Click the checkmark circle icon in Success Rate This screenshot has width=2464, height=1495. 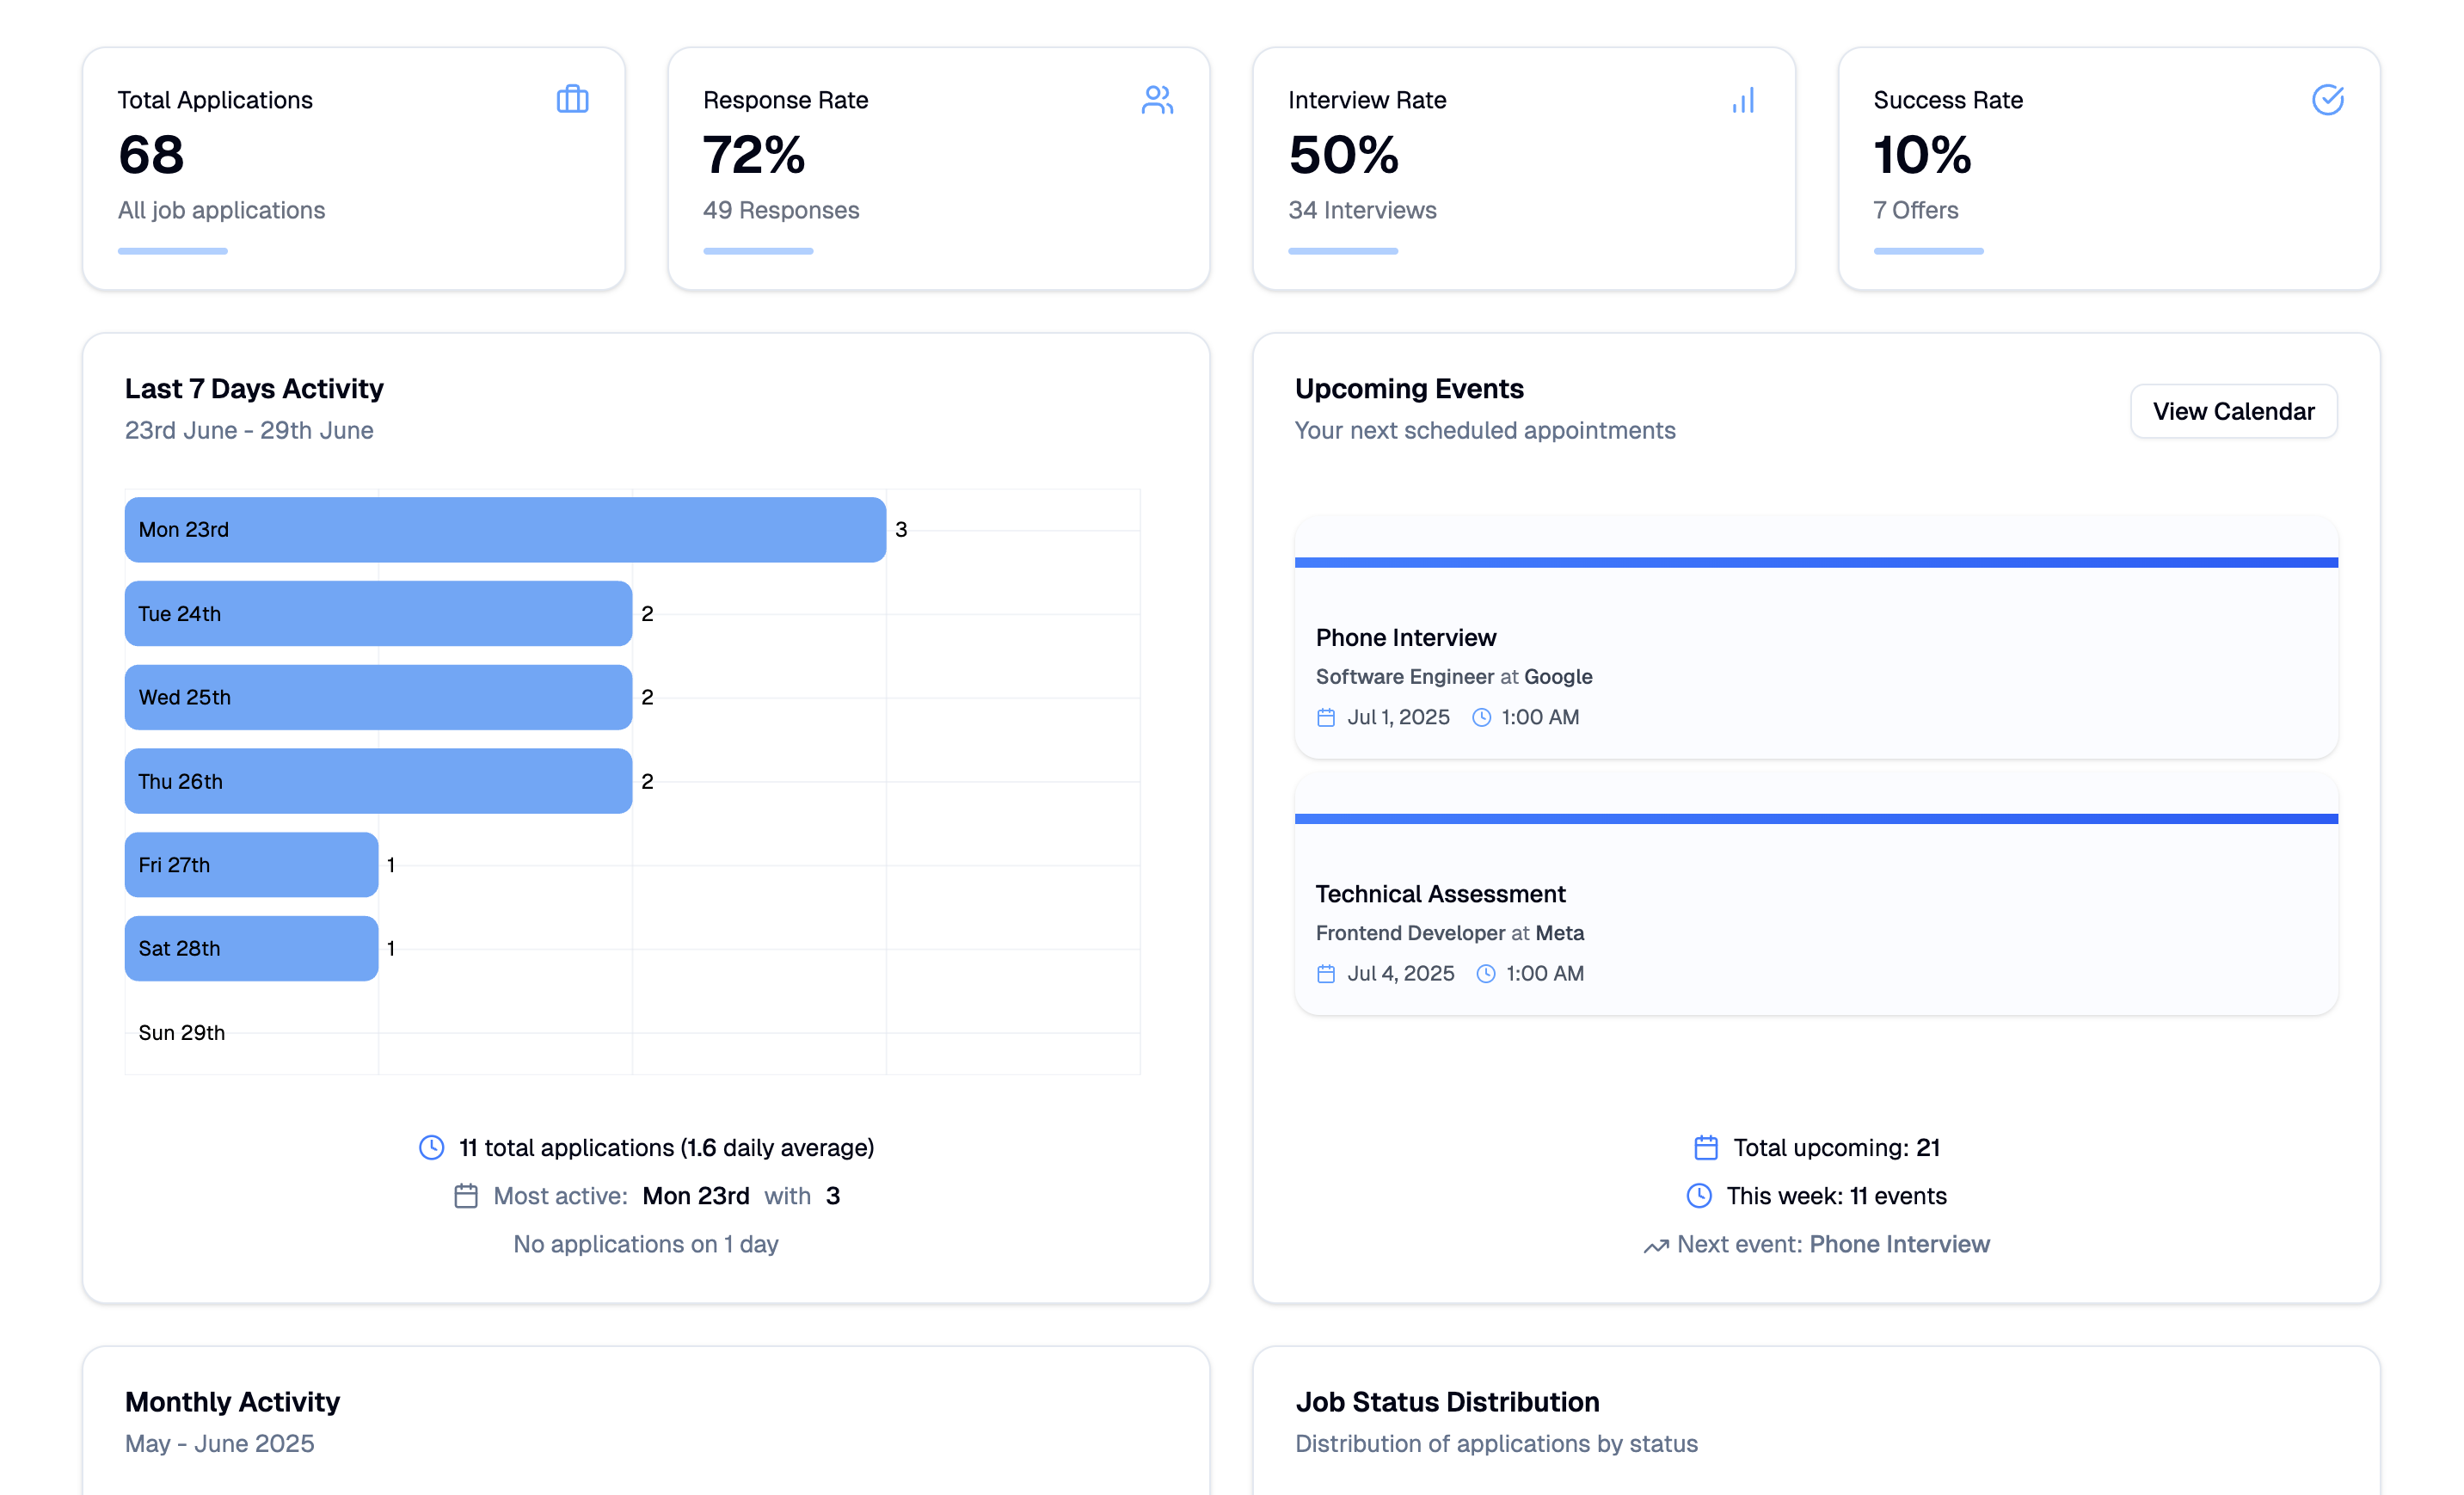pyautogui.click(x=2327, y=100)
